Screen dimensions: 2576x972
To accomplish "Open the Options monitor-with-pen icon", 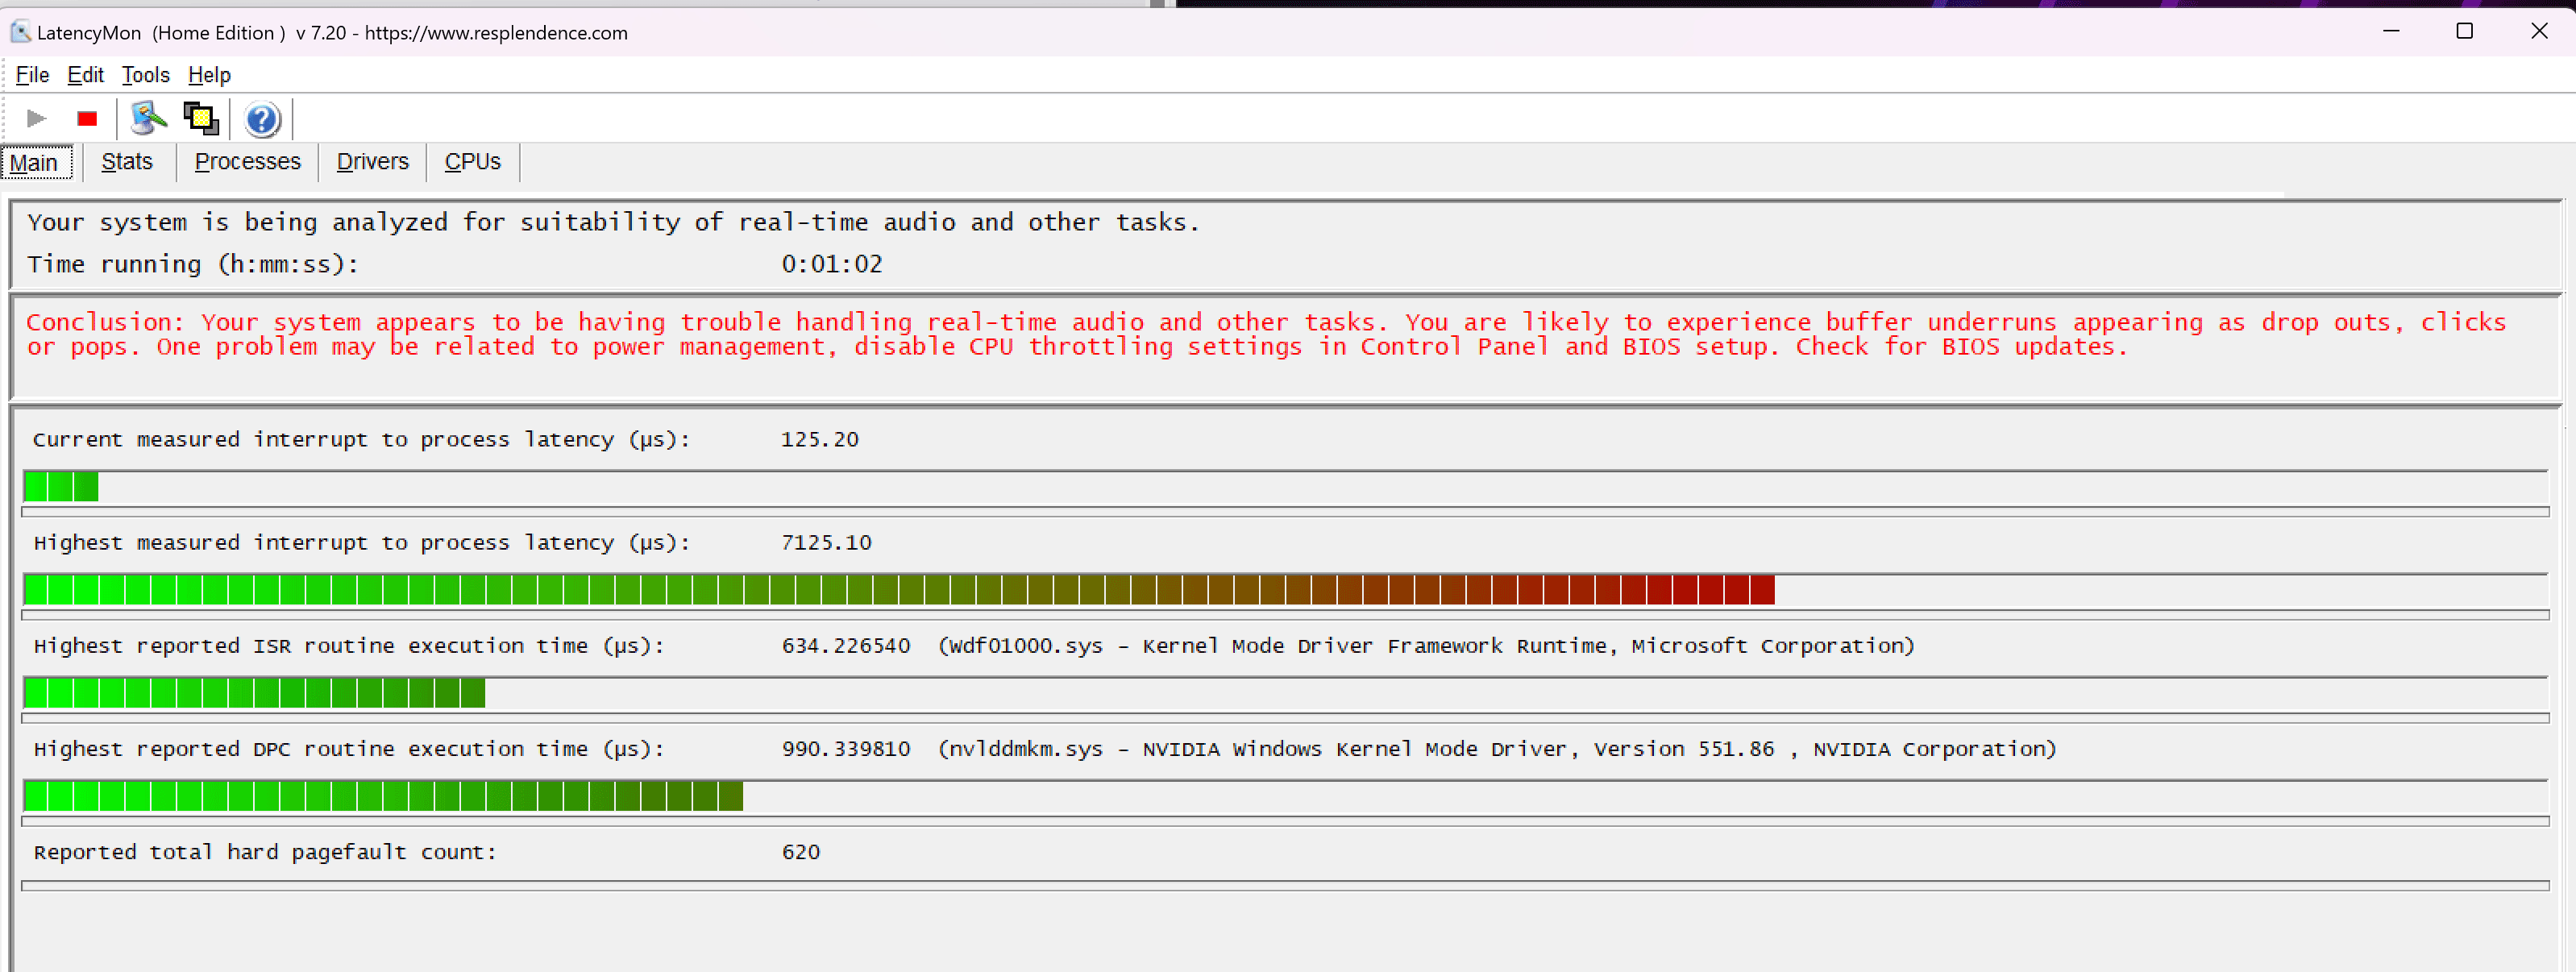I will (x=148, y=119).
